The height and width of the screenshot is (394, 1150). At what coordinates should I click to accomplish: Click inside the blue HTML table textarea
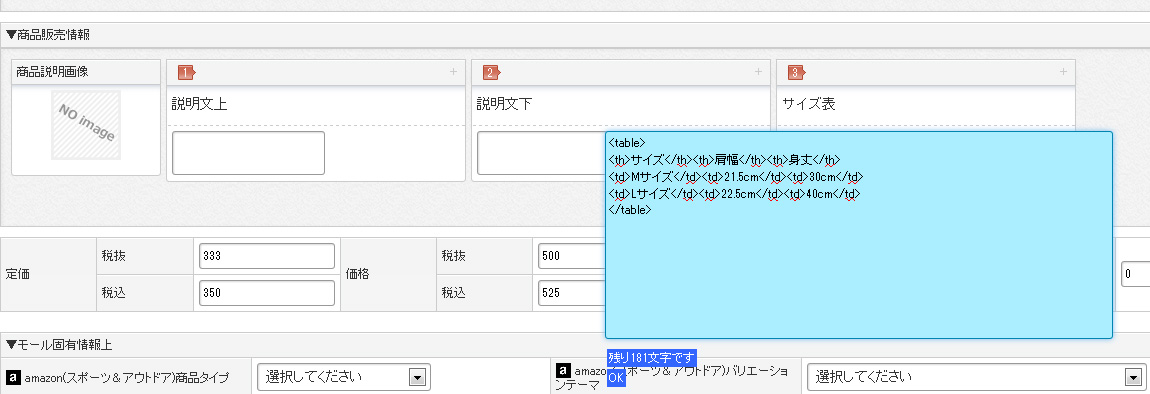click(x=859, y=235)
